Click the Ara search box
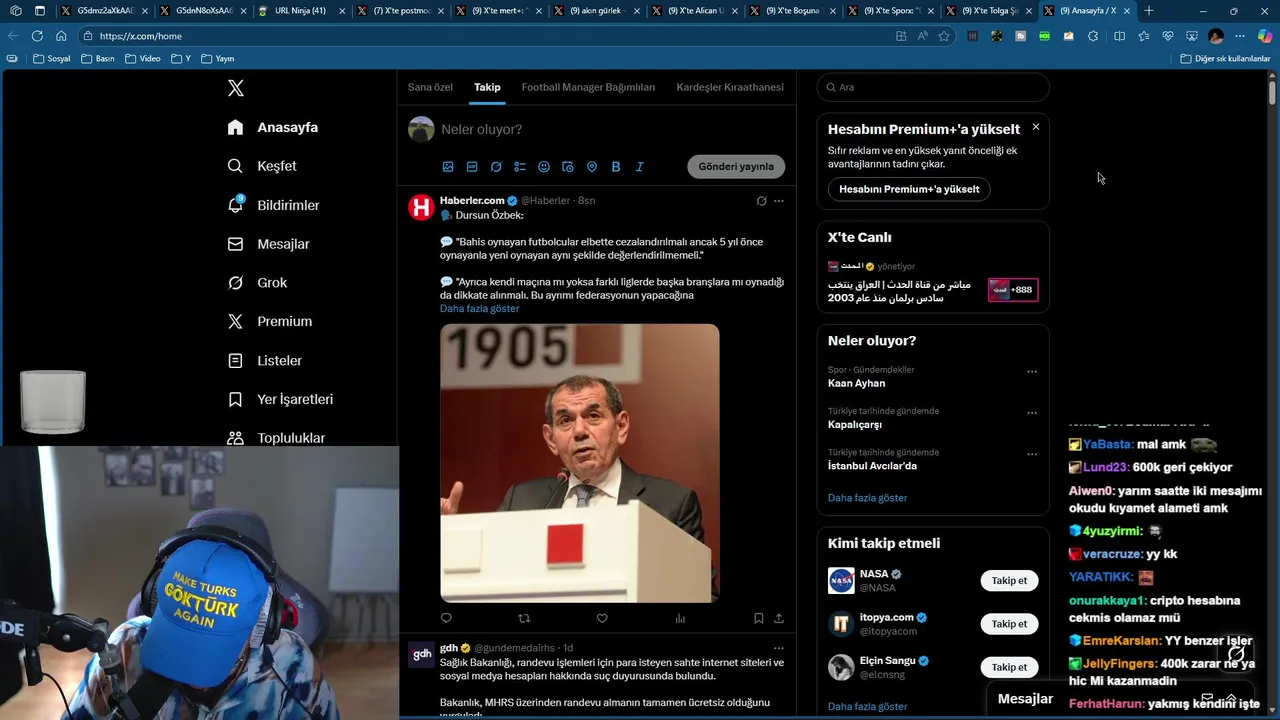1280x720 pixels. click(x=933, y=87)
